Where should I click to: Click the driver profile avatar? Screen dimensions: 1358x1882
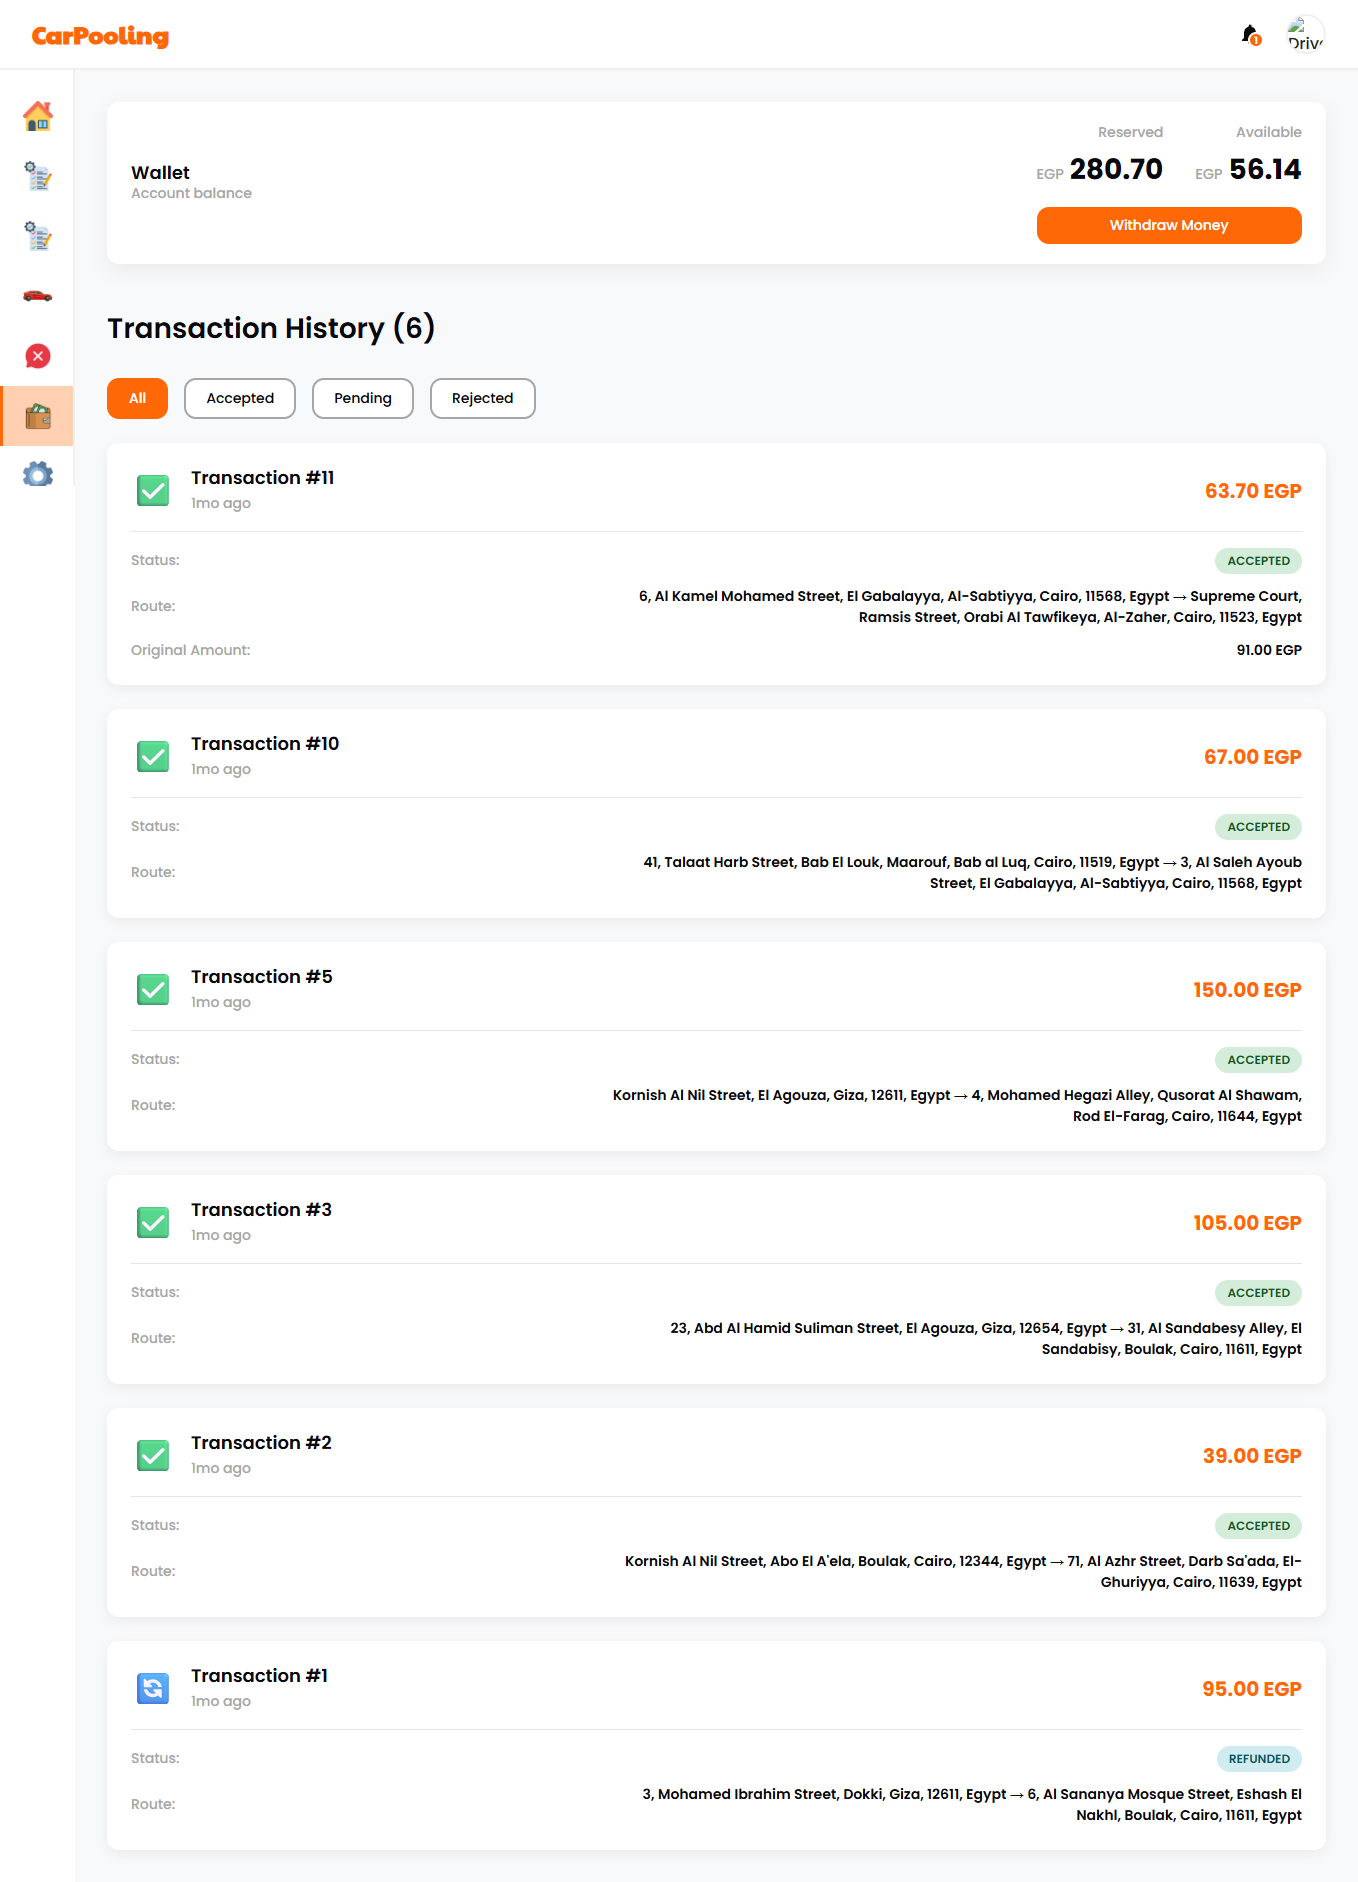click(1305, 35)
